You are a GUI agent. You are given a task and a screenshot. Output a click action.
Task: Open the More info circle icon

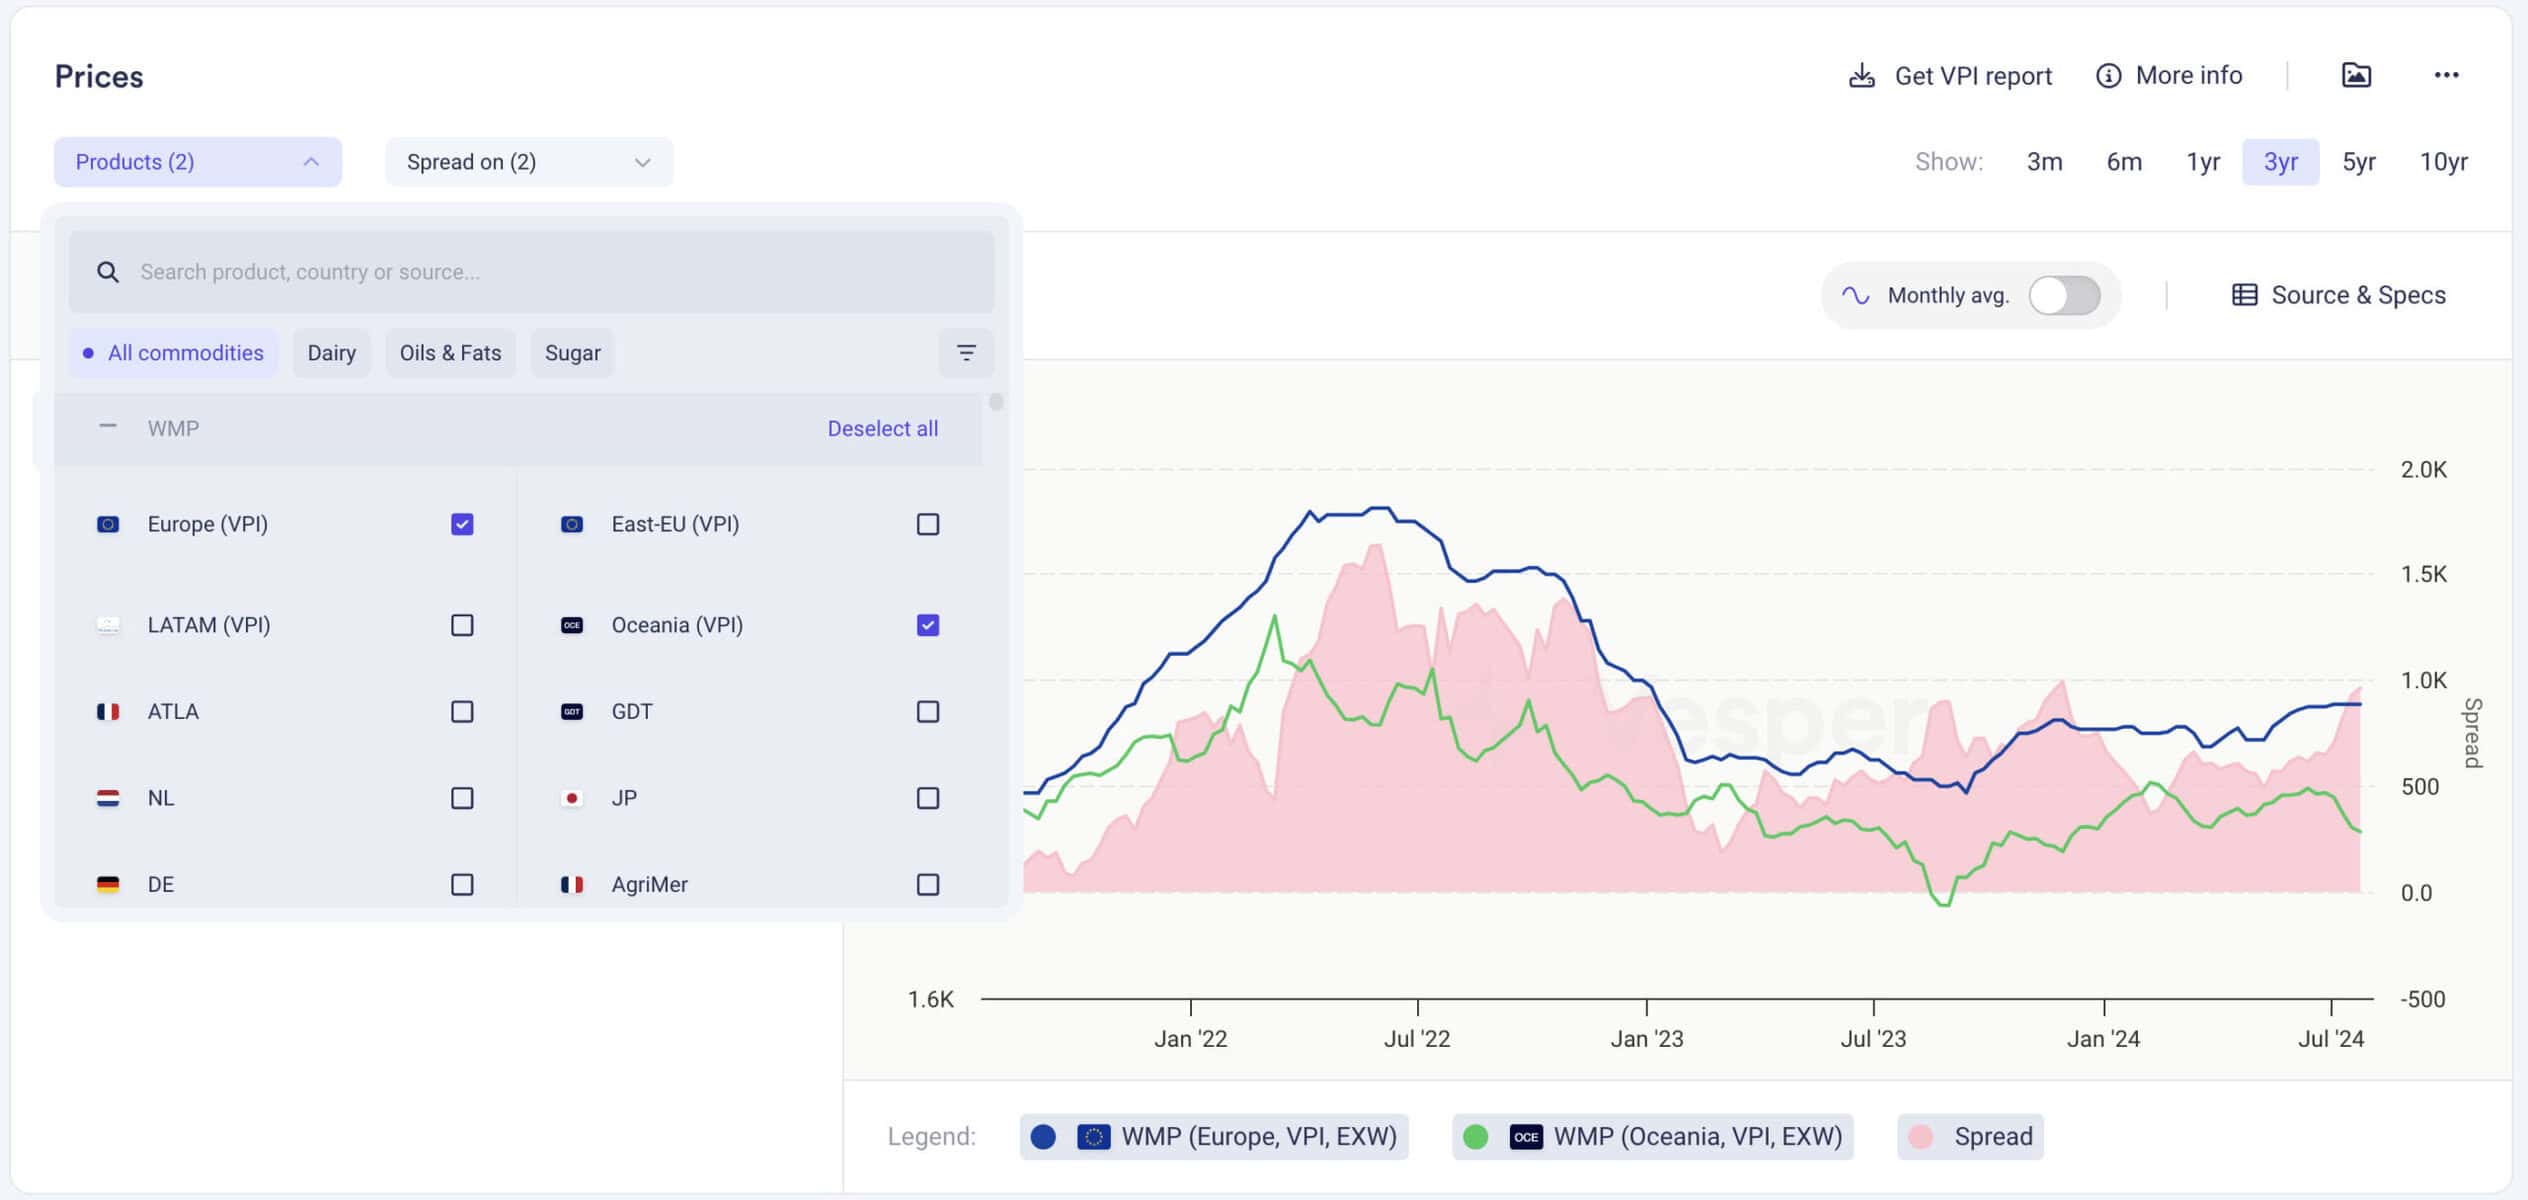pos(2108,76)
